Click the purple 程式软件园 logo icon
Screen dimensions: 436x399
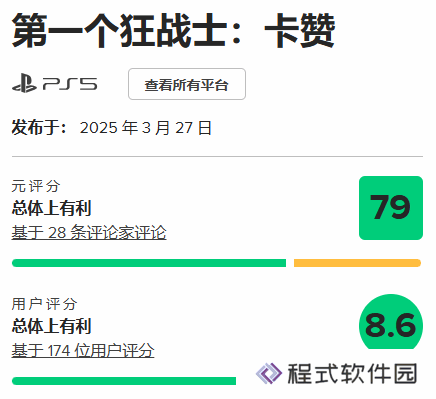pos(269,373)
